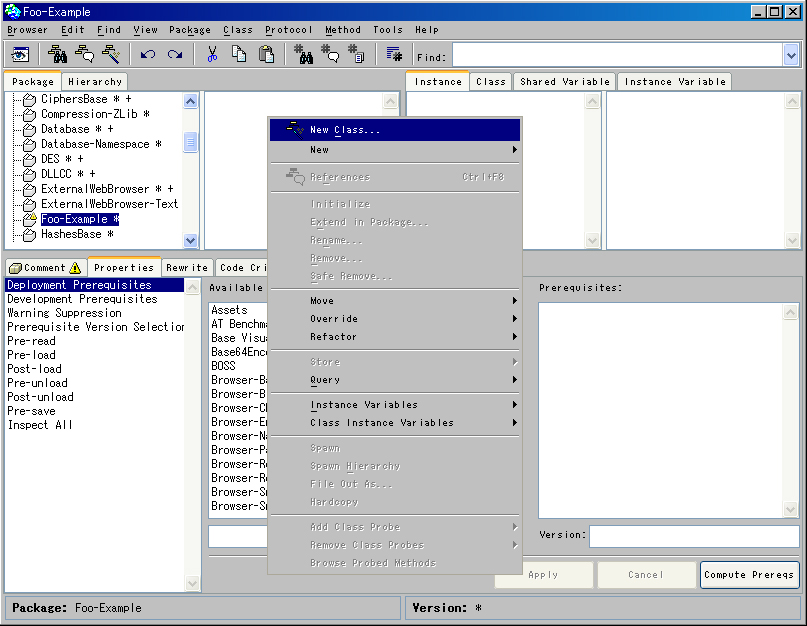Click package list scrollbar up arrow
Screen dimensions: 807x626
pyautogui.click(x=190, y=101)
